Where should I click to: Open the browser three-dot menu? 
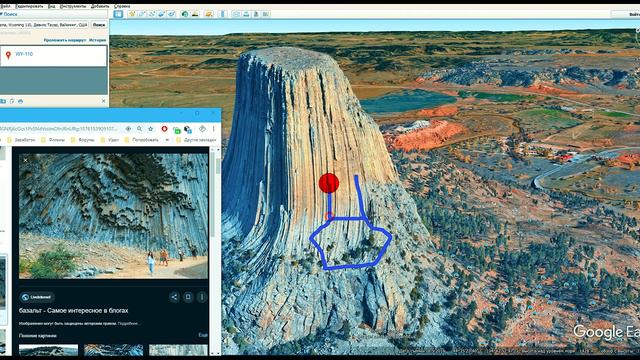(213, 129)
